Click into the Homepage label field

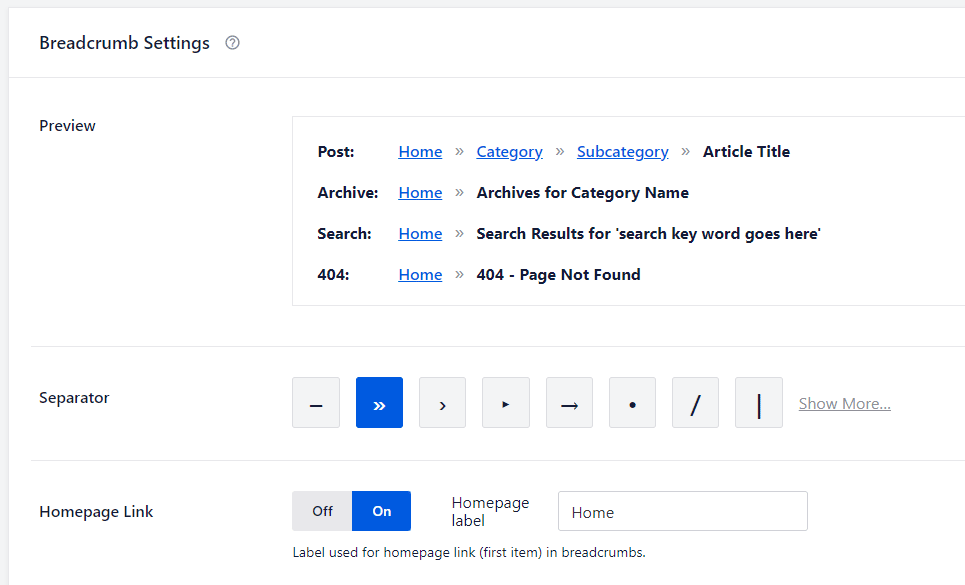click(682, 511)
